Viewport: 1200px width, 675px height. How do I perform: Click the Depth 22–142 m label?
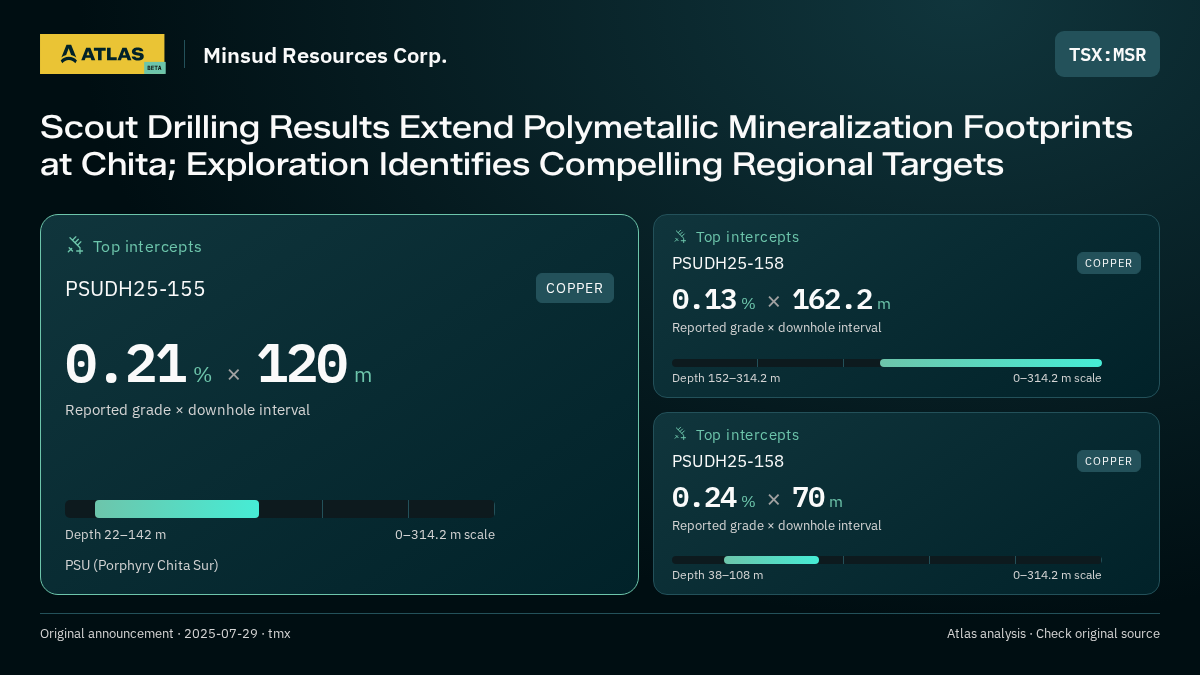coord(116,535)
